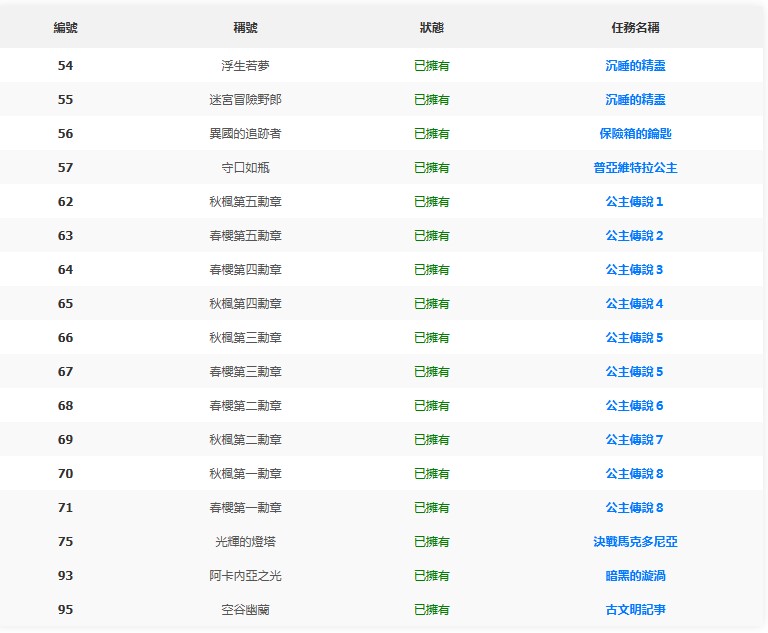Open the 公主傳說 2 quest link
The height and width of the screenshot is (633, 768).
634,236
